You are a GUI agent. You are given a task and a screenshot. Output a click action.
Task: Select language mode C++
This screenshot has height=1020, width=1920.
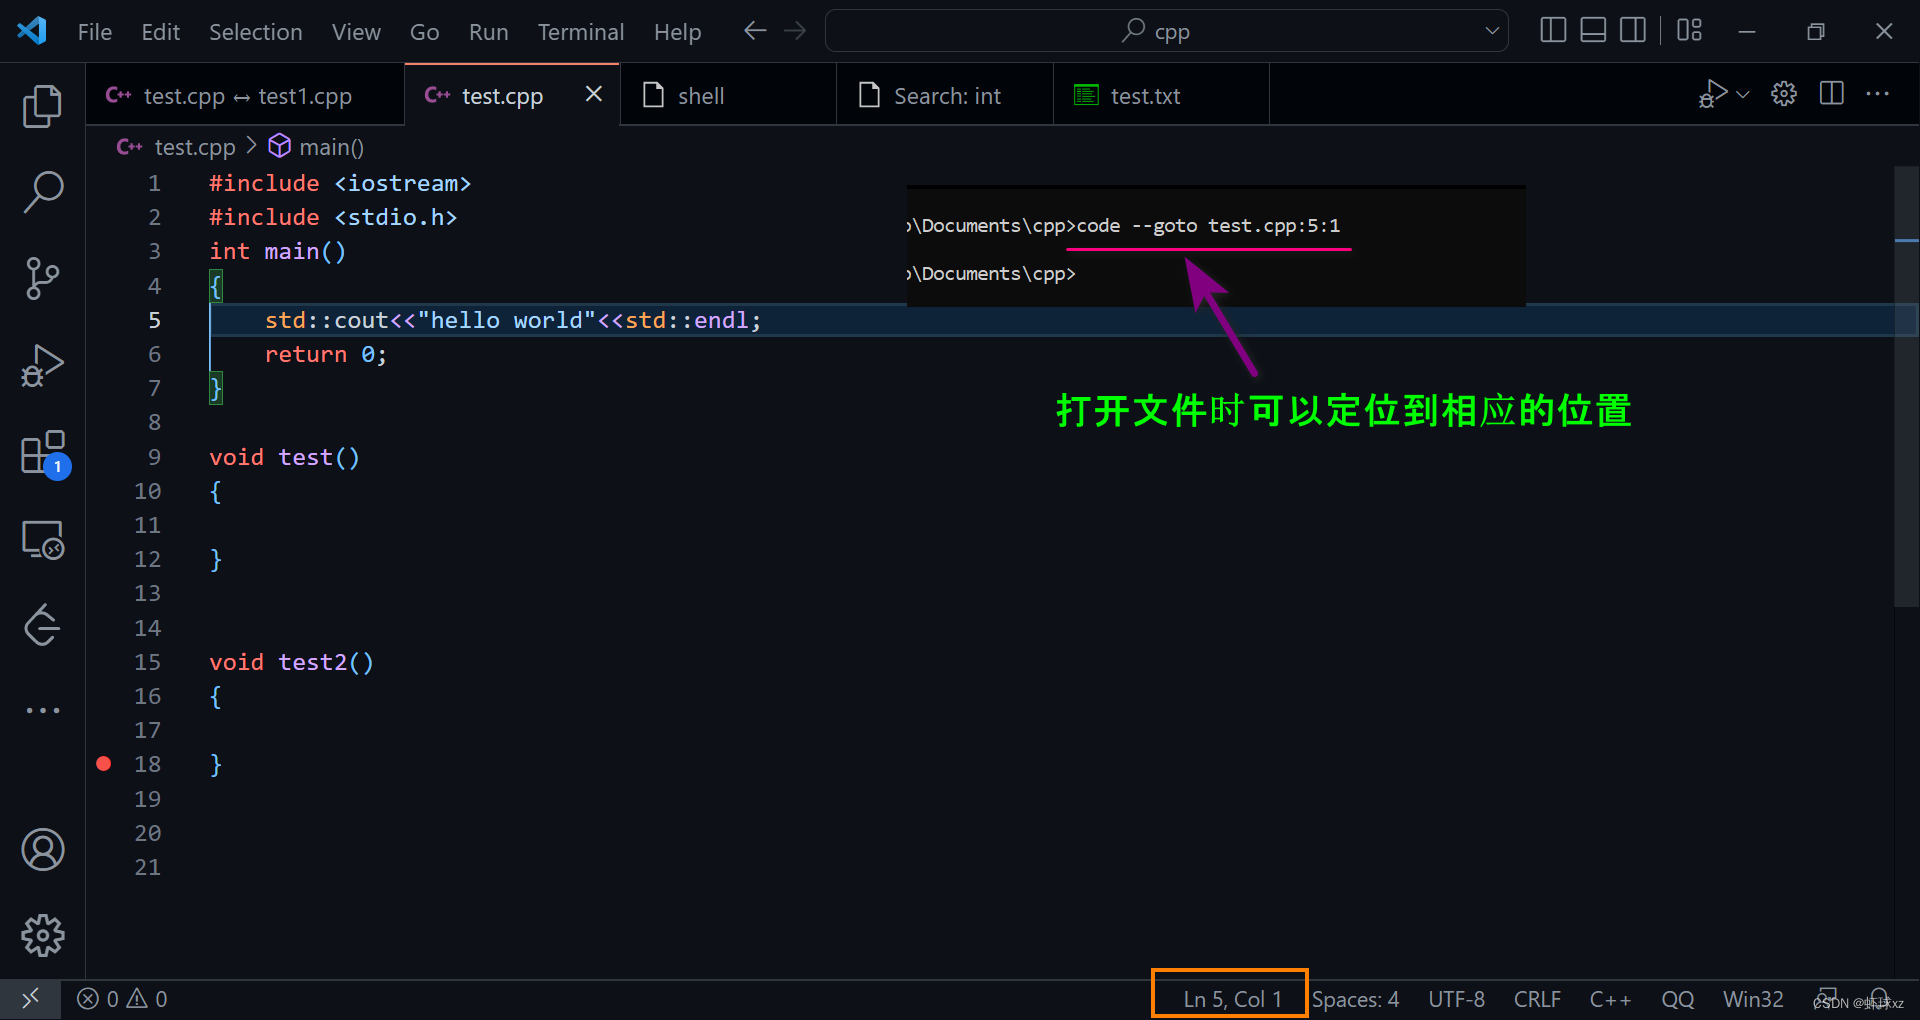pyautogui.click(x=1610, y=999)
